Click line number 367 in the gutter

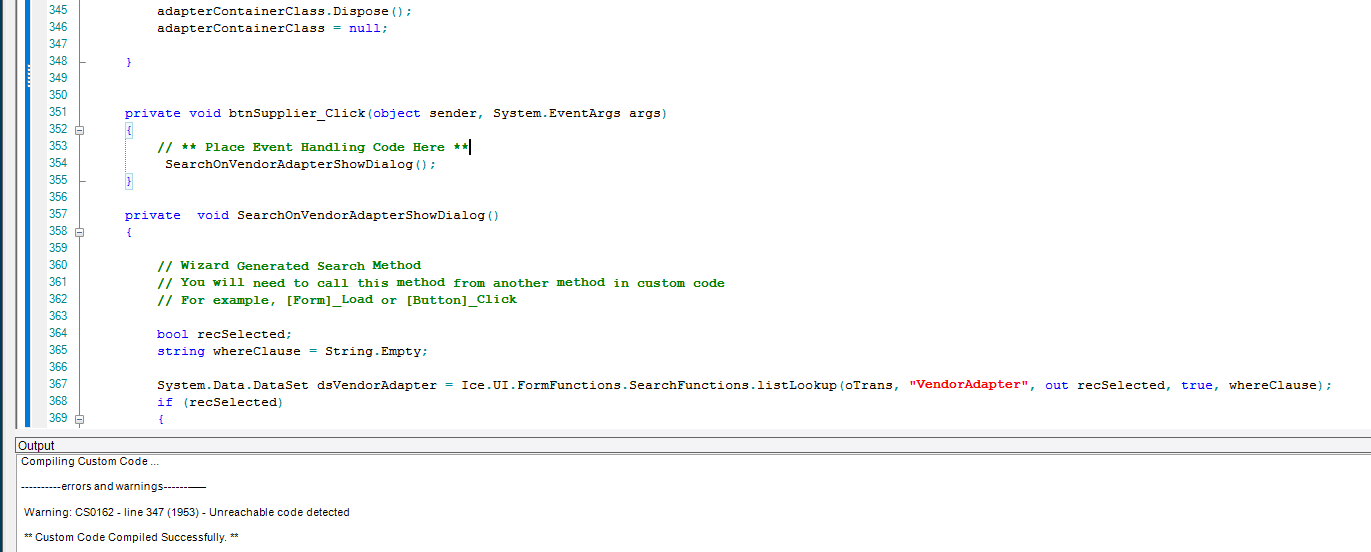point(58,384)
